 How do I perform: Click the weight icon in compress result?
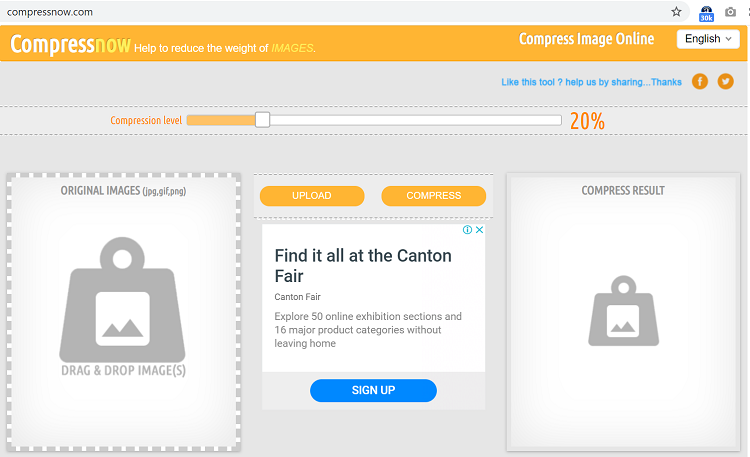pyautogui.click(x=623, y=311)
